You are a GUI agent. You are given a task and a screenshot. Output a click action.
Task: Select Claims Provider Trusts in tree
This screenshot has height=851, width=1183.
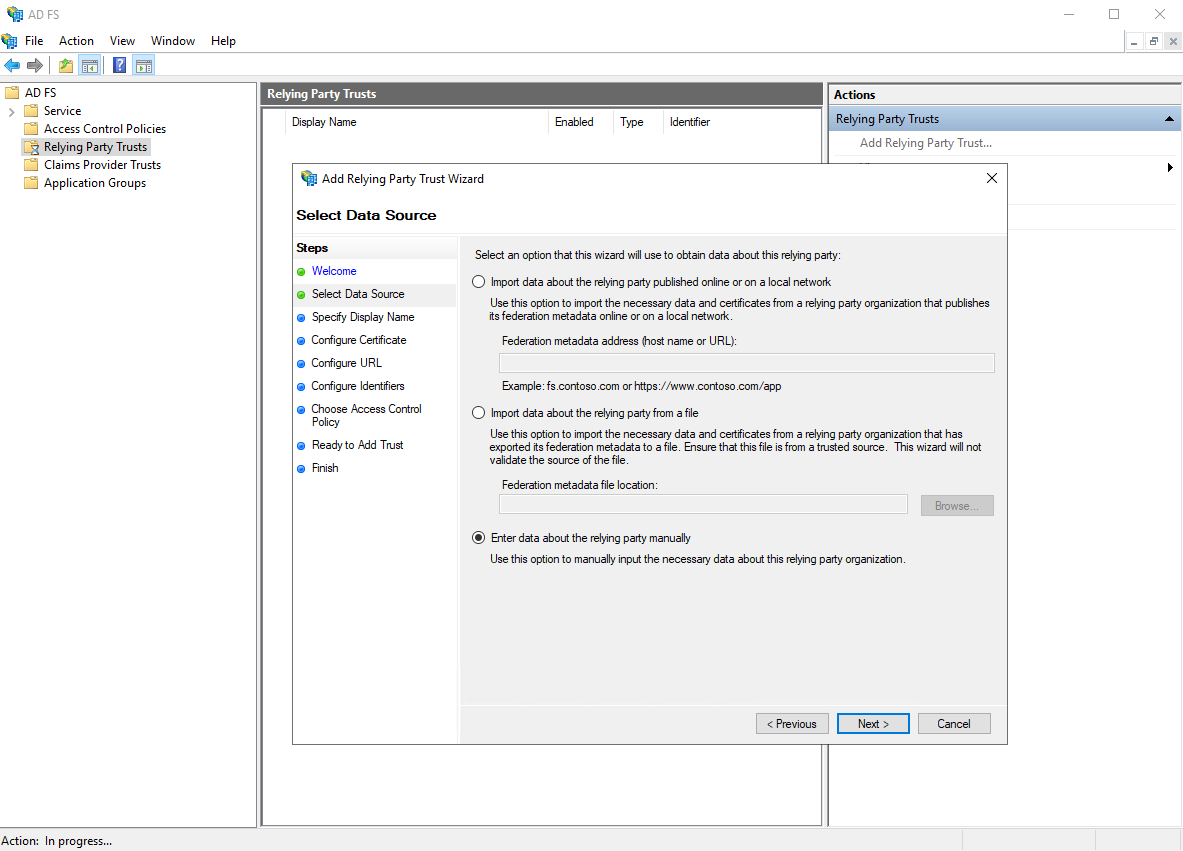[x=102, y=165]
